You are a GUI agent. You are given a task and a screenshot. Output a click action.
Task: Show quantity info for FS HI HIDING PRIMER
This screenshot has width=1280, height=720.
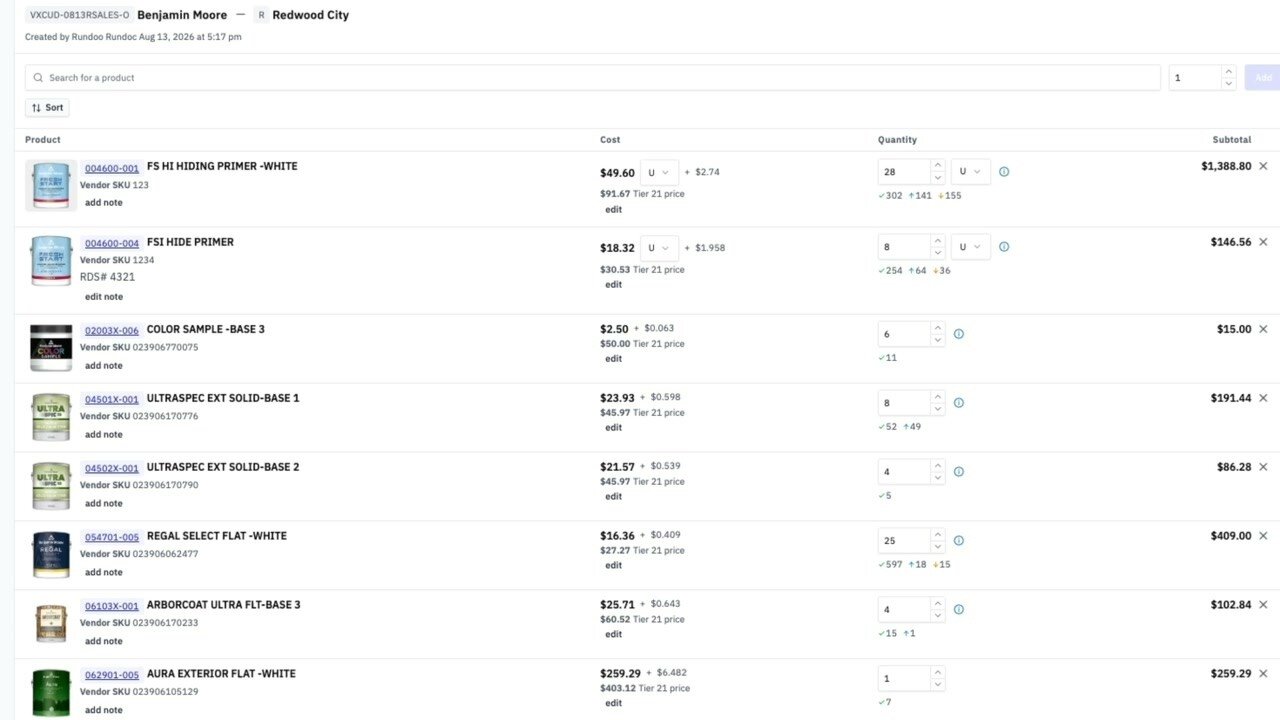pos(1004,172)
